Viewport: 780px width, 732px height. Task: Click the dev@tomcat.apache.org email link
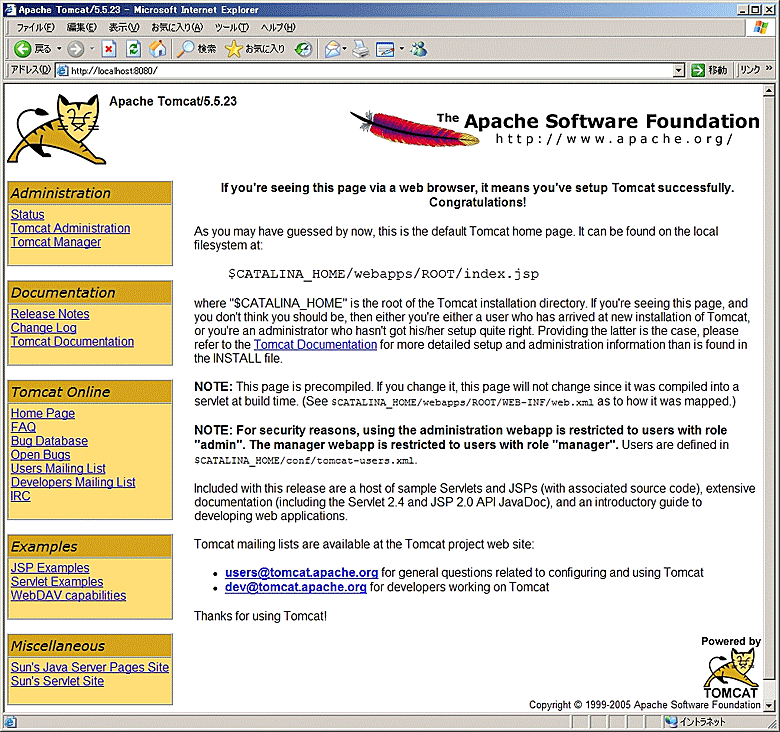click(x=295, y=587)
